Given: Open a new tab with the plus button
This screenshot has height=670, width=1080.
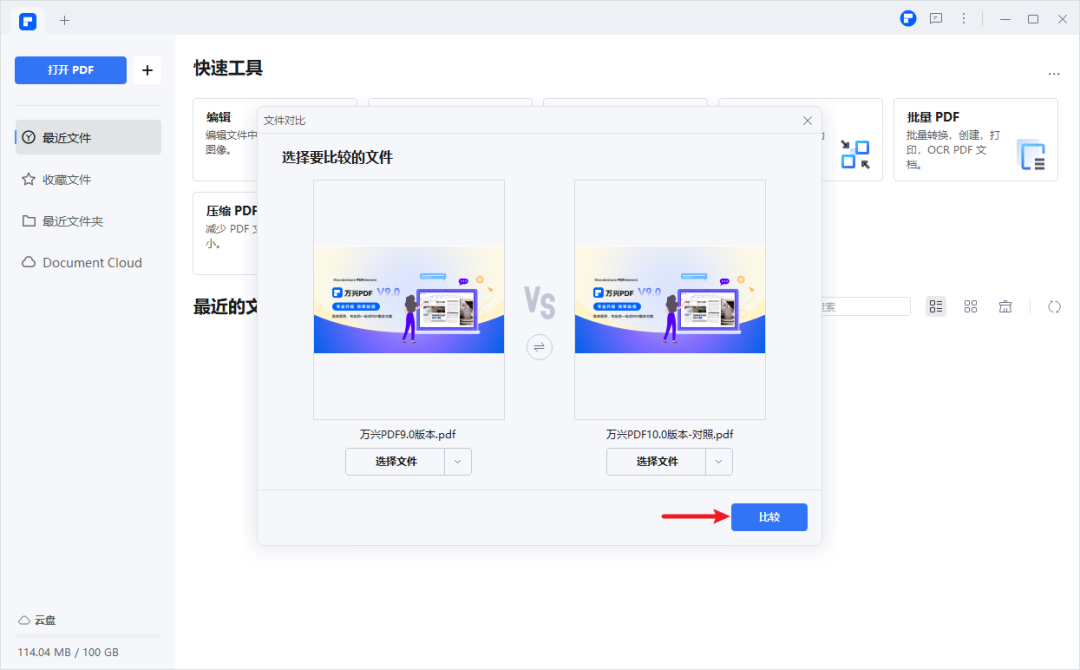Looking at the screenshot, I should tap(64, 20).
